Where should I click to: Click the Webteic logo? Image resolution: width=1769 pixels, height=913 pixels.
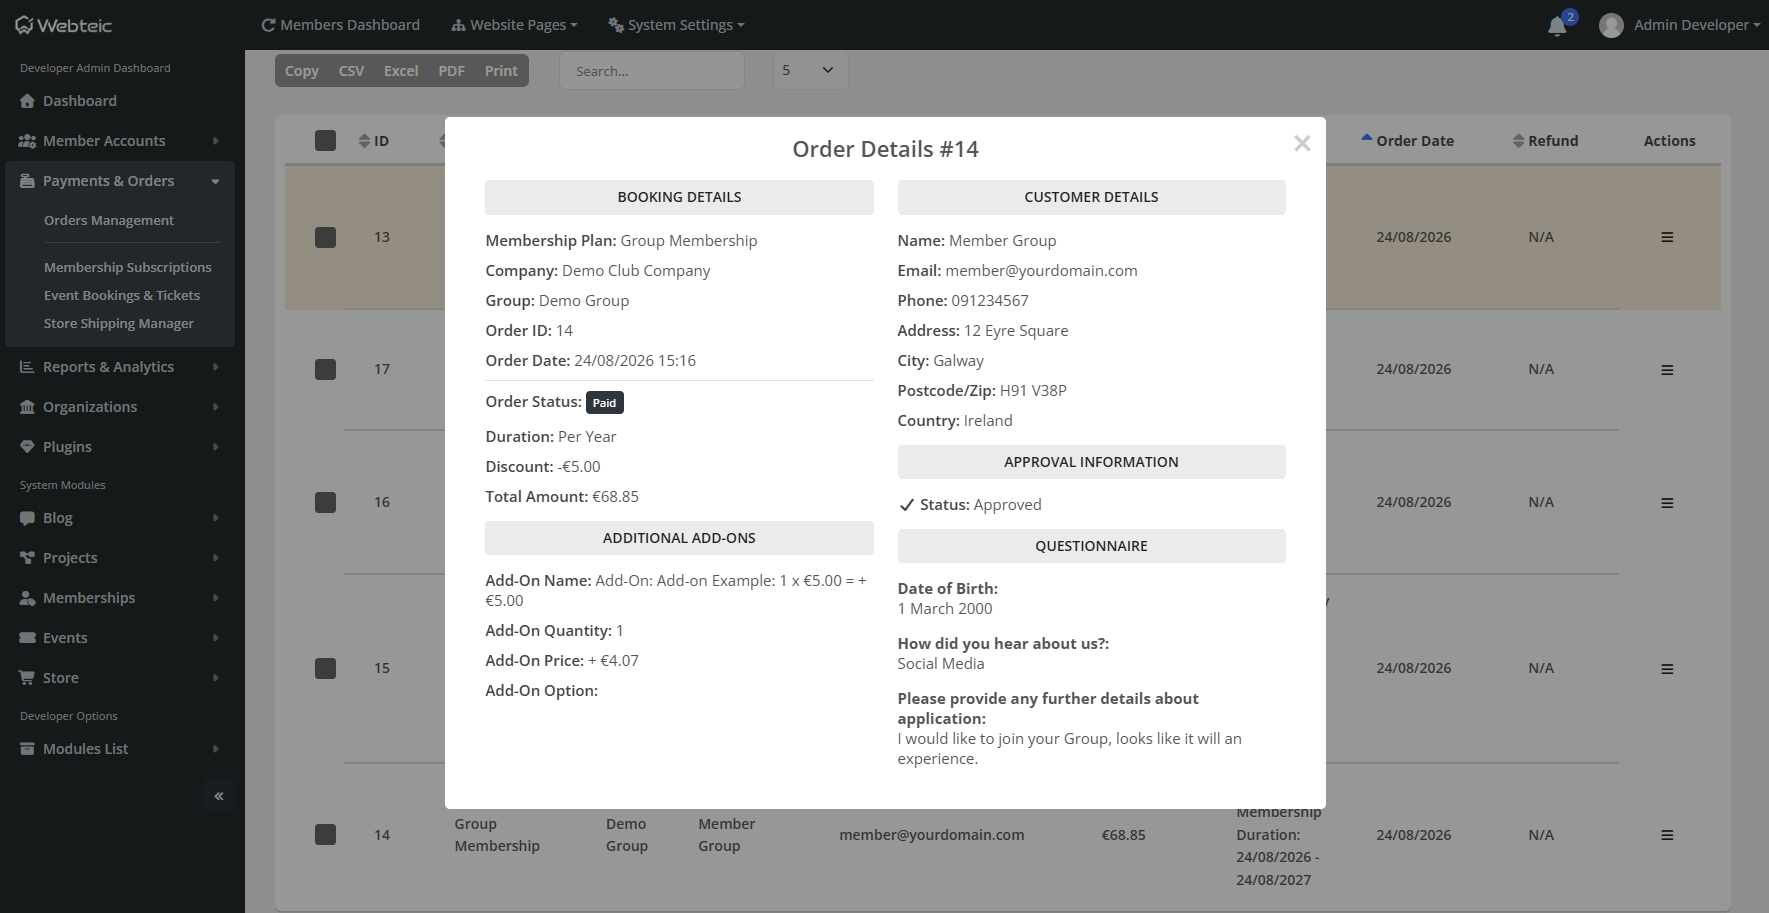63,25
